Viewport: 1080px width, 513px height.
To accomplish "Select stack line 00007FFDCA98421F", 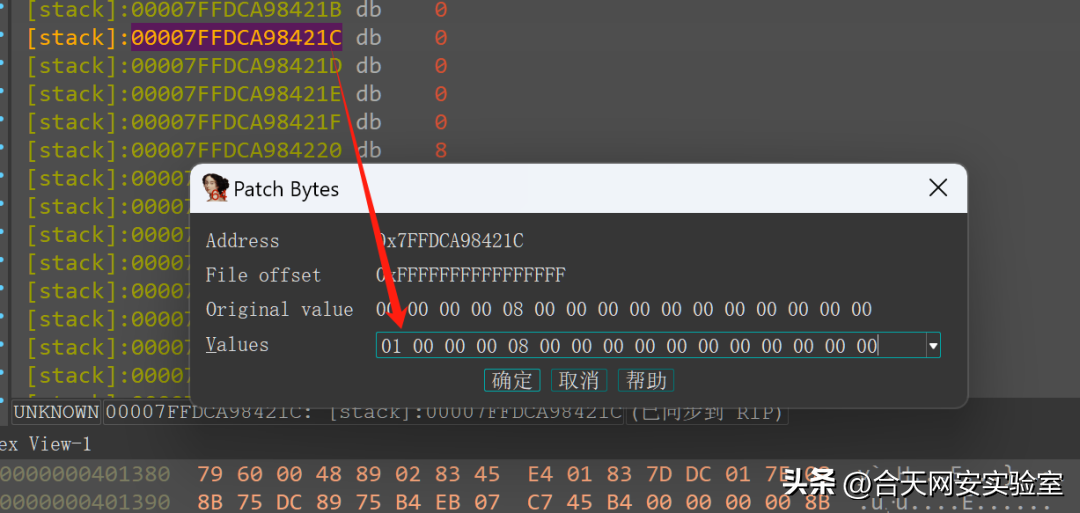I will click(x=236, y=122).
